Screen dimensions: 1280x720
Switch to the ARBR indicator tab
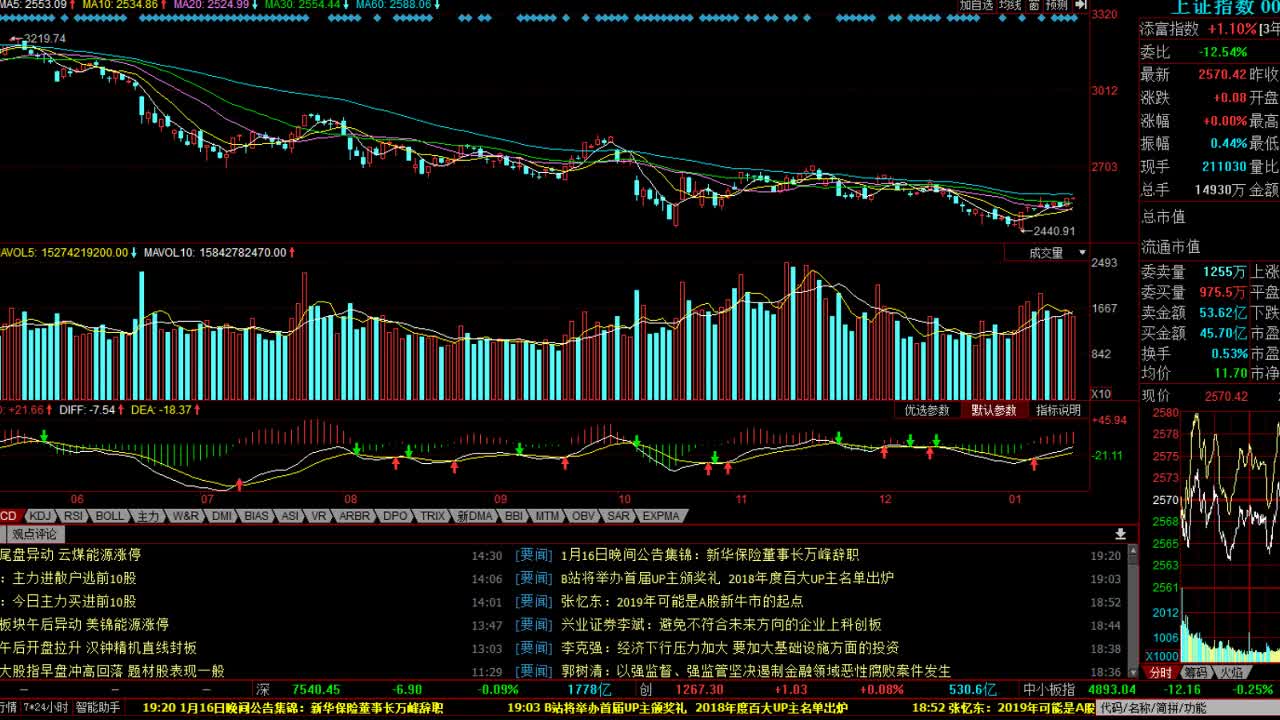(x=355, y=516)
